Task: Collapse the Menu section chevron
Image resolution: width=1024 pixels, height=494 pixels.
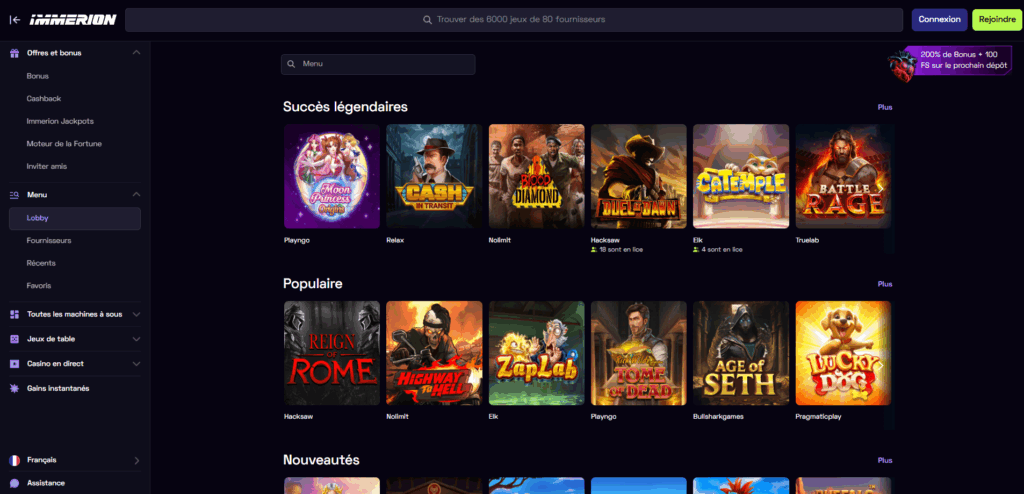Action: [x=136, y=195]
